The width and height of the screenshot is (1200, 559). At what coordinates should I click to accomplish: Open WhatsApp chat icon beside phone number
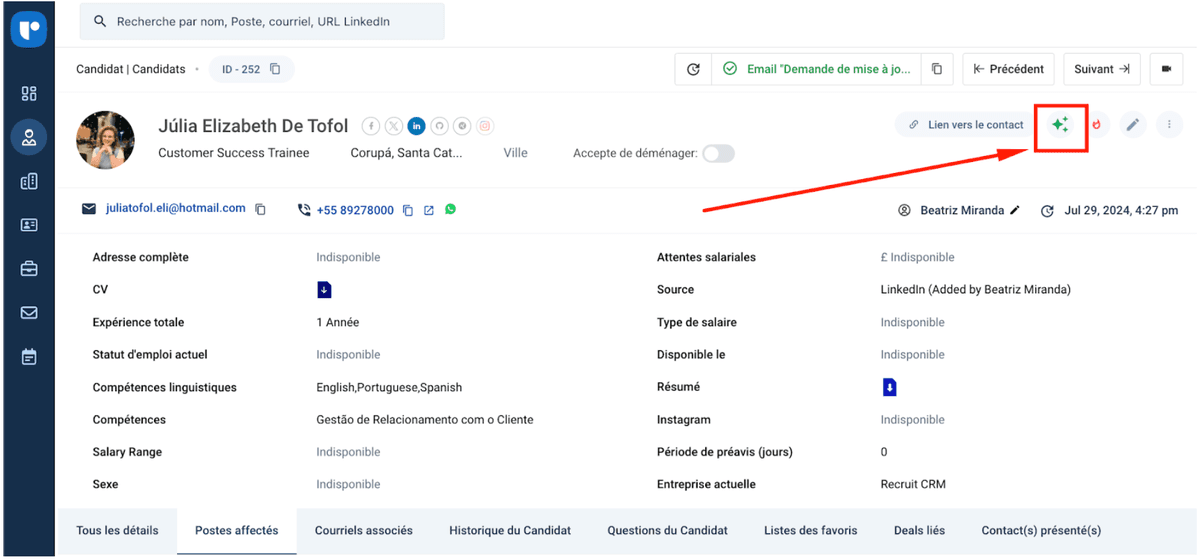tap(451, 210)
